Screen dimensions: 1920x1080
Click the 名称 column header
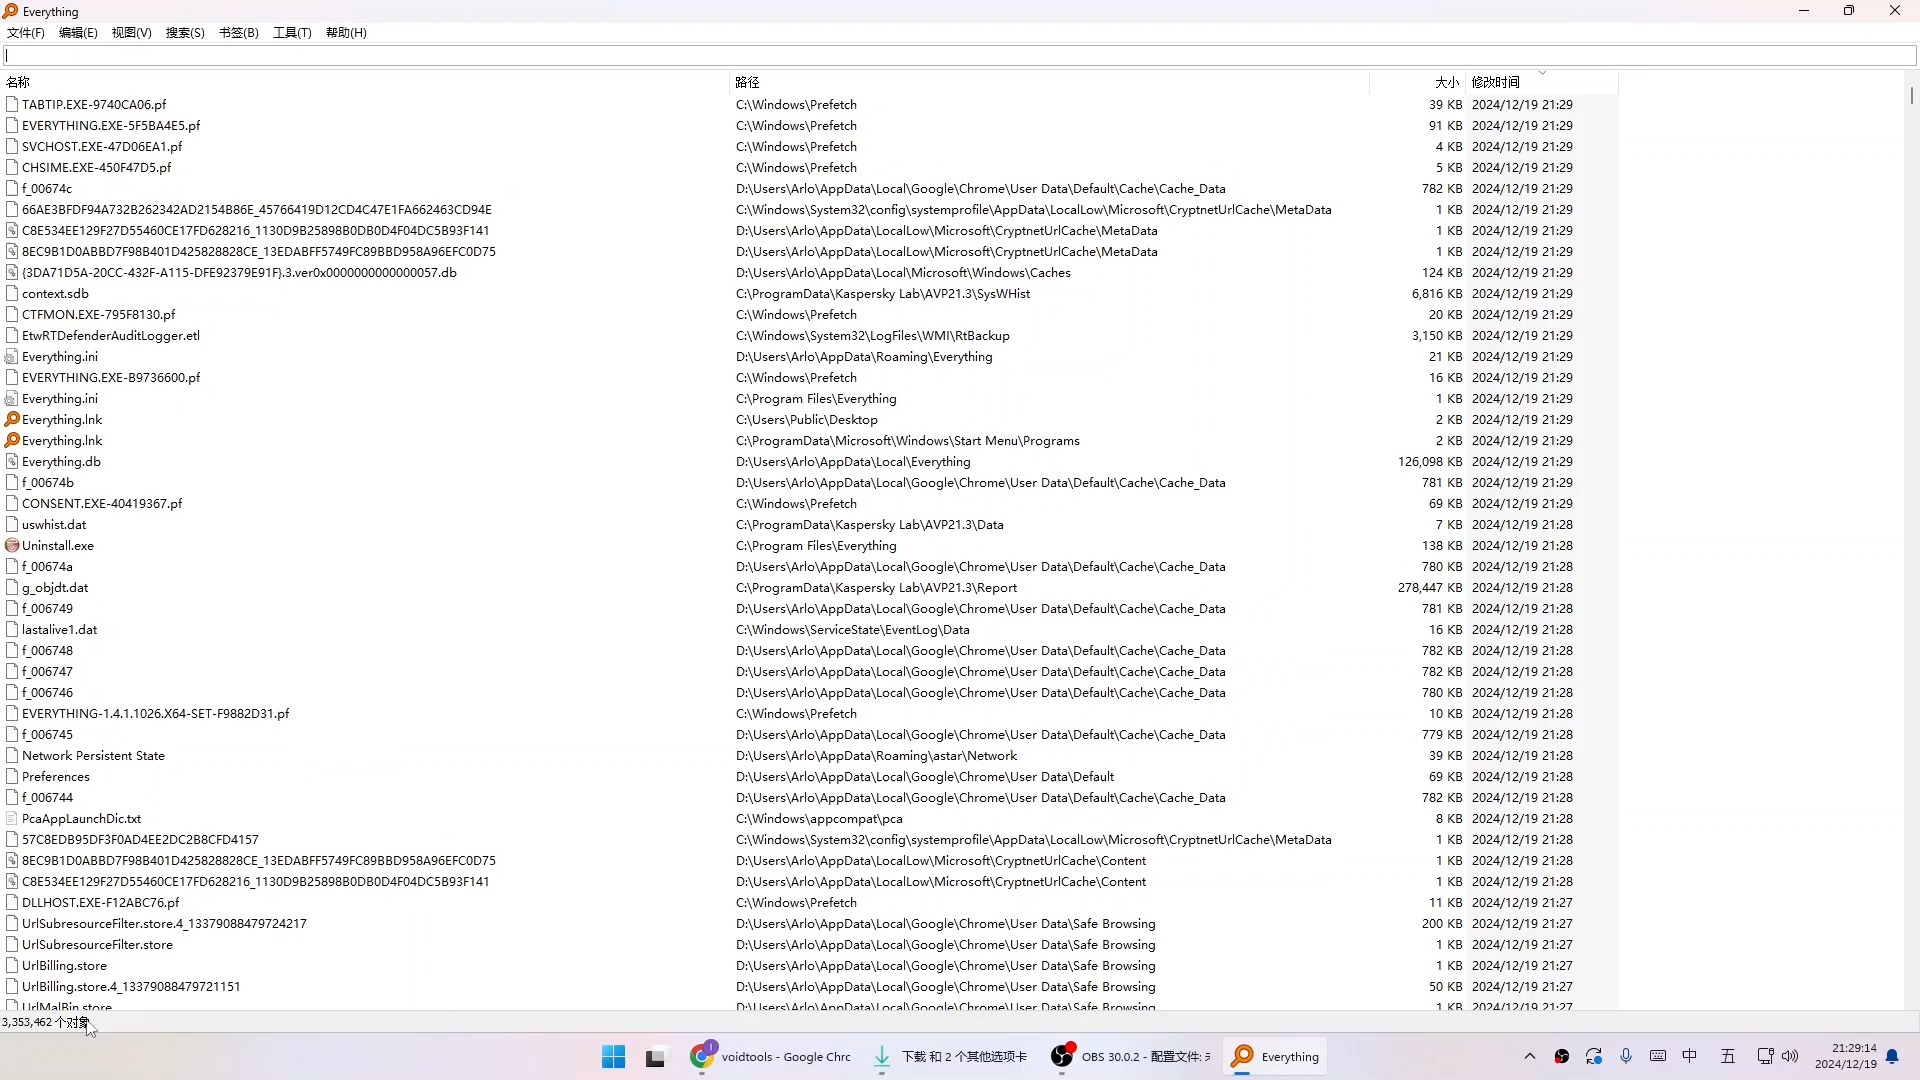18,82
